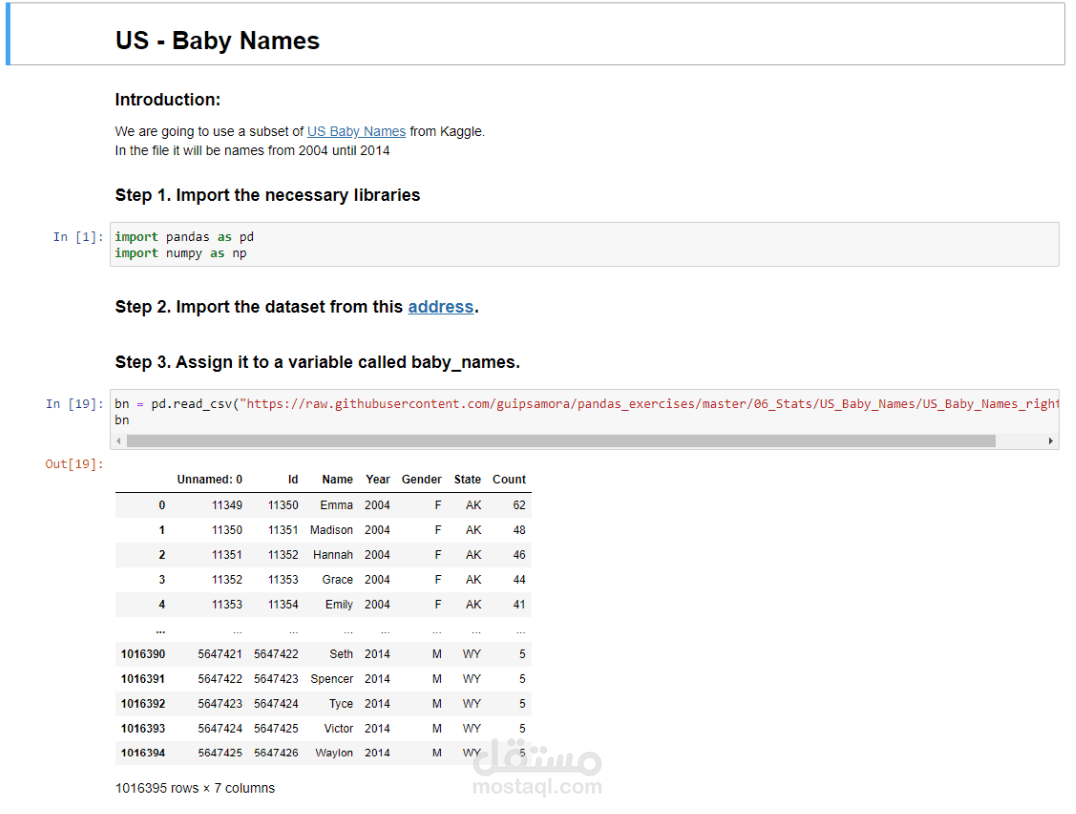Click the Id value 11350 in Emma's row
This screenshot has width=1076, height=814.
tap(283, 505)
